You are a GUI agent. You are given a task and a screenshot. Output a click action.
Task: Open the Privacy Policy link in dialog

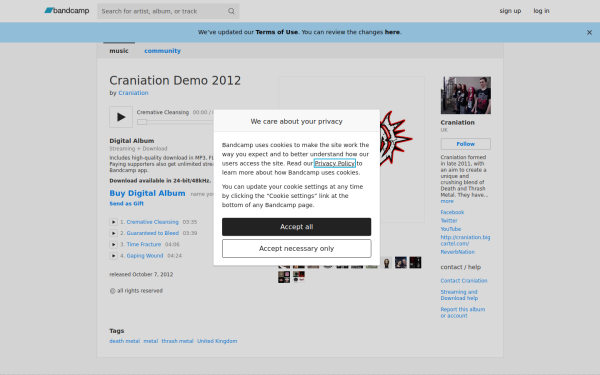pos(335,163)
